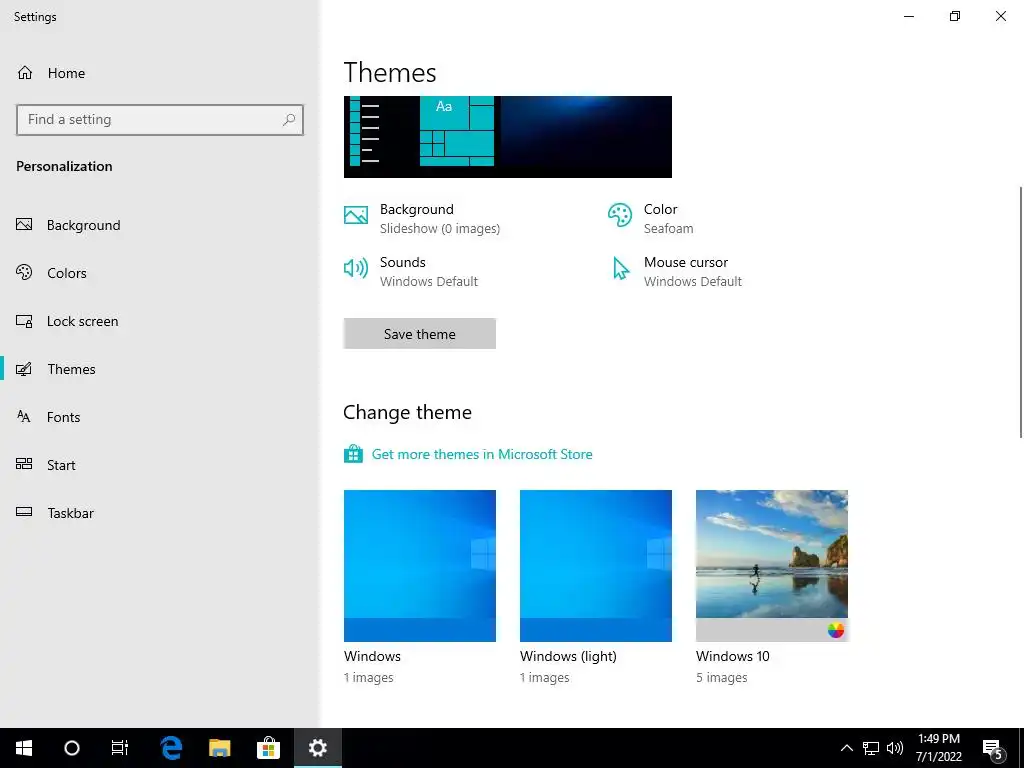Open the clock showing 1:49 PM
Image resolution: width=1024 pixels, height=768 pixels.
(x=938, y=748)
